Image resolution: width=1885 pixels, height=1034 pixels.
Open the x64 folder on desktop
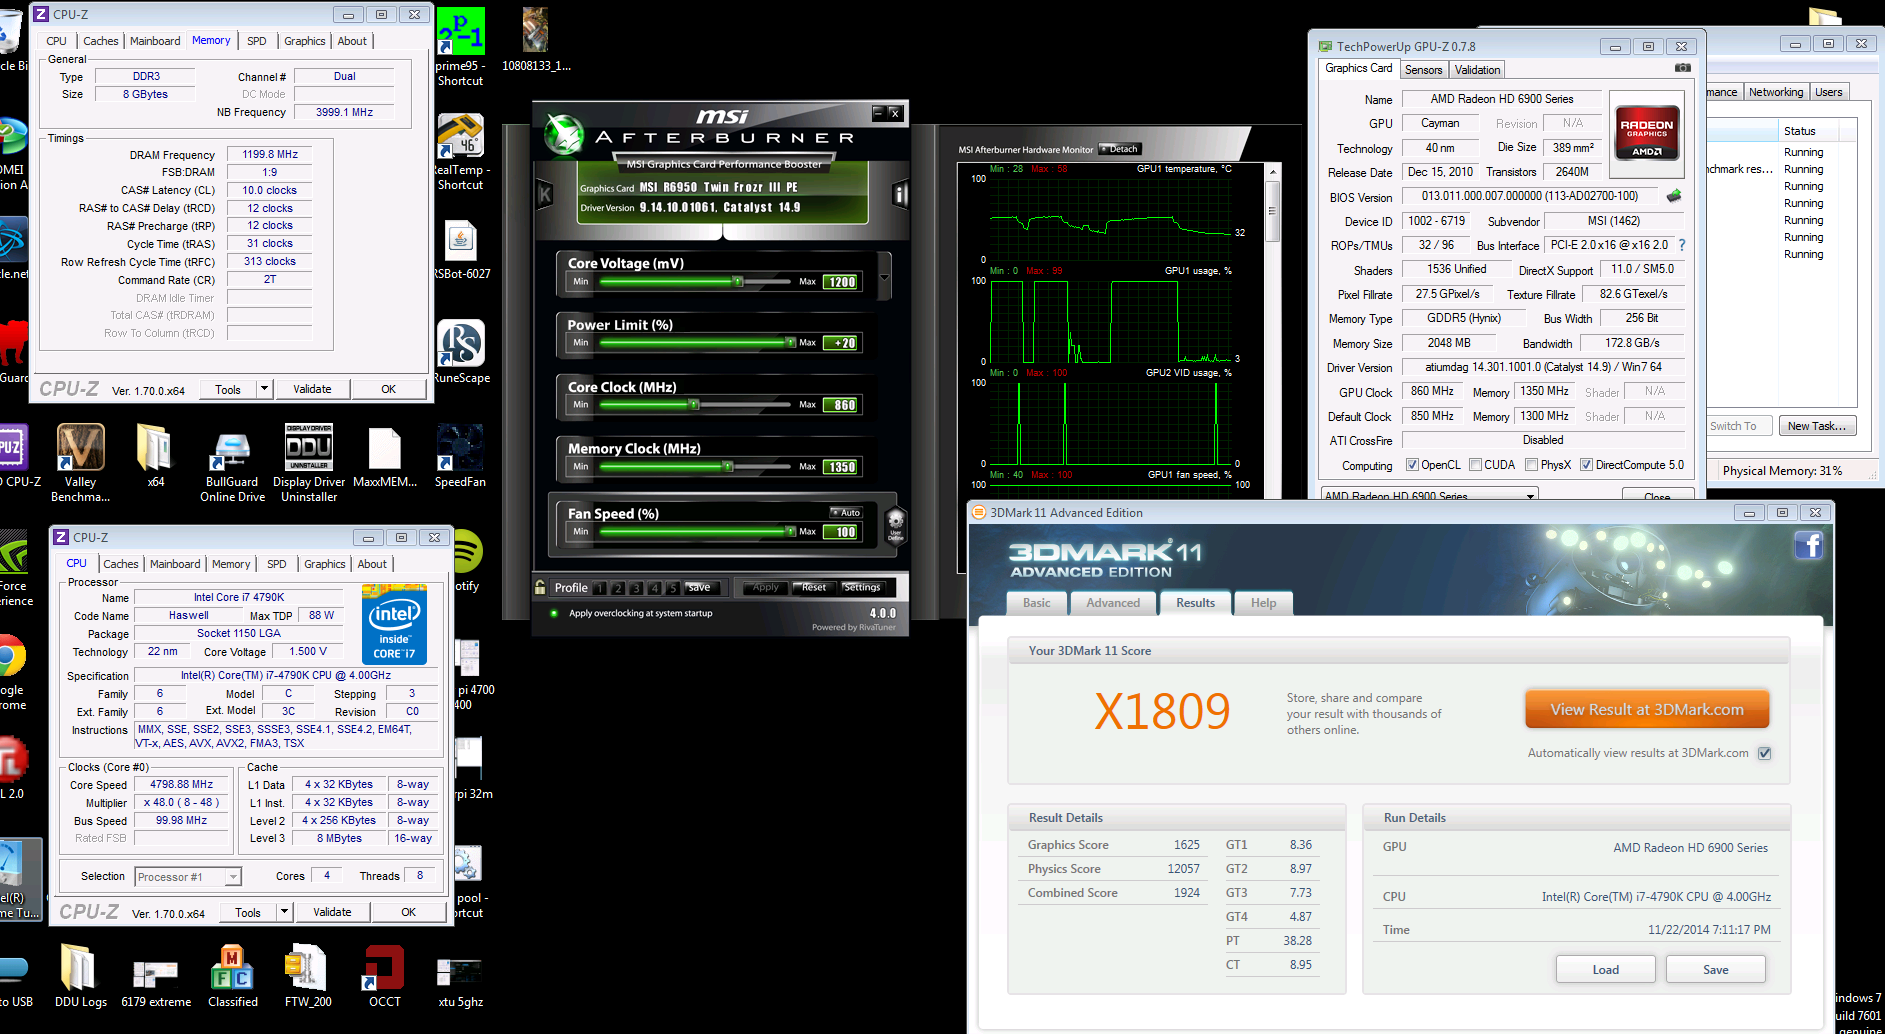pos(156,456)
